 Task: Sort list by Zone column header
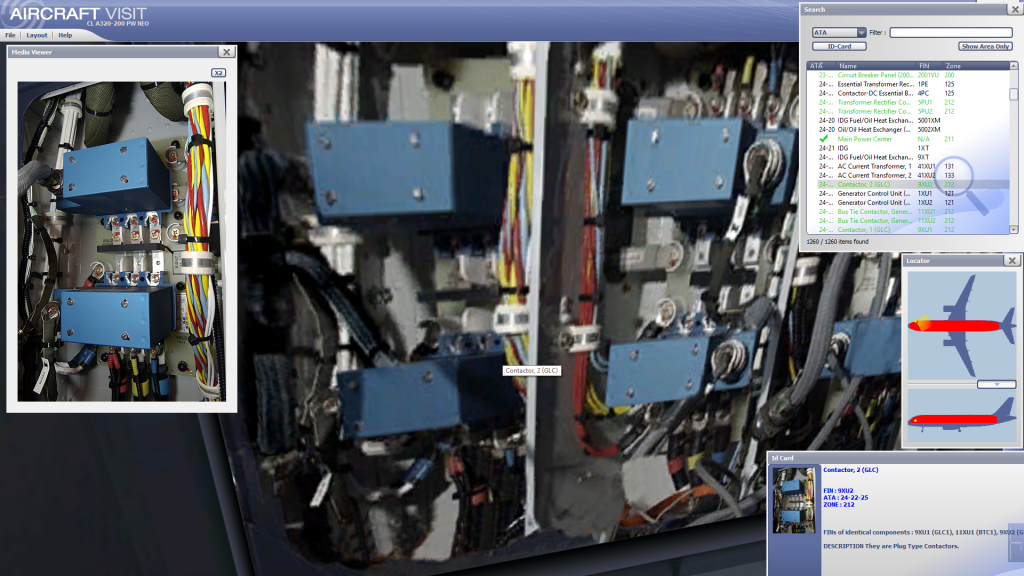point(976,66)
